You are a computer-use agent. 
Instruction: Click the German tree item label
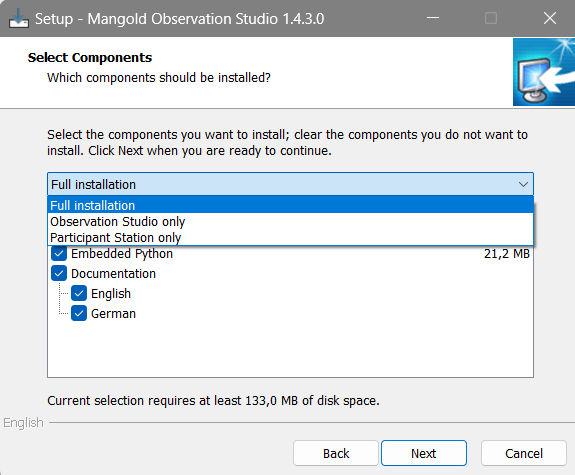coord(113,314)
